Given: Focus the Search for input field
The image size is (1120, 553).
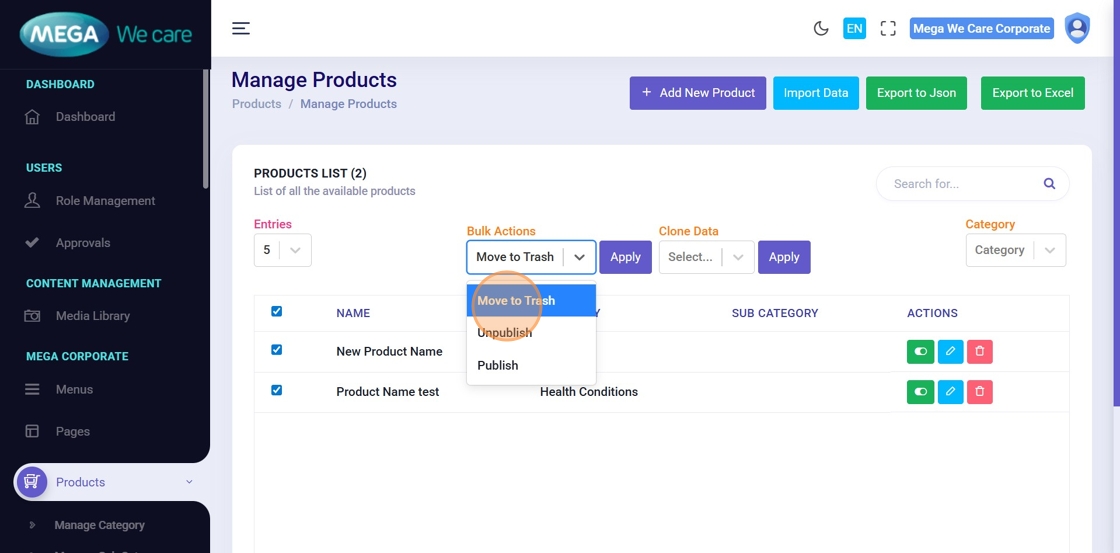Looking at the screenshot, I should (960, 184).
